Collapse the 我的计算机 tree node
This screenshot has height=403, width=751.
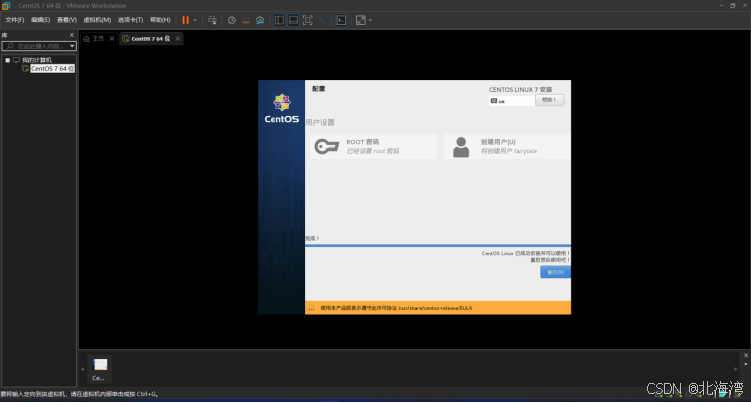8,60
